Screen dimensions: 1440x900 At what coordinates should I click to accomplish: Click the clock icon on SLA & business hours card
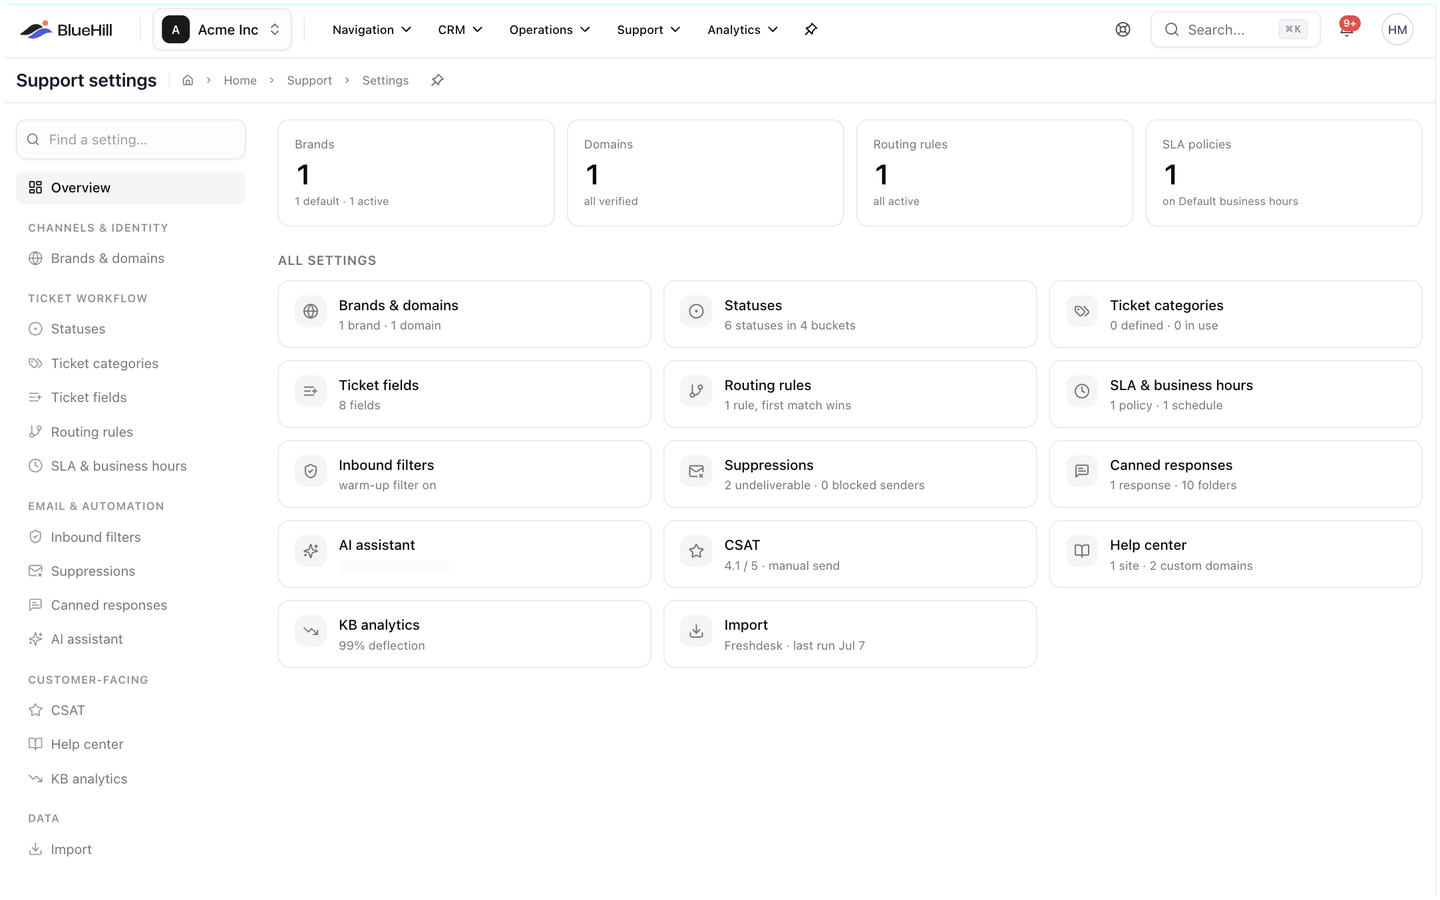coord(1082,391)
